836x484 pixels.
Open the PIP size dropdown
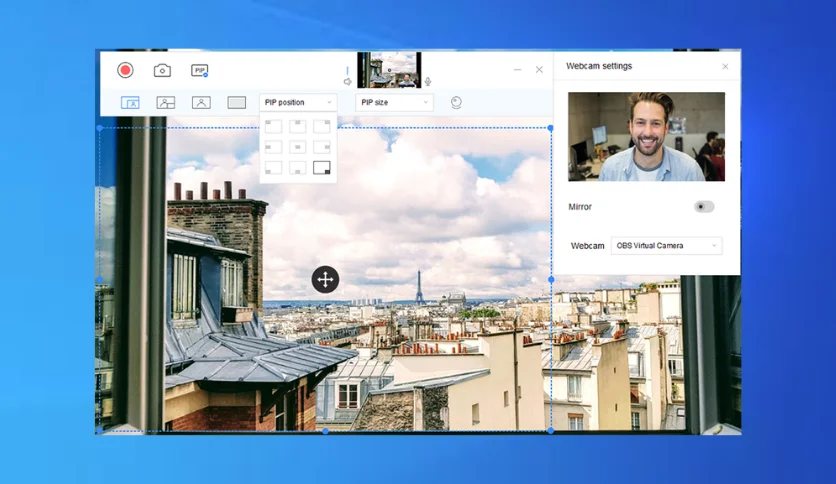[x=394, y=102]
